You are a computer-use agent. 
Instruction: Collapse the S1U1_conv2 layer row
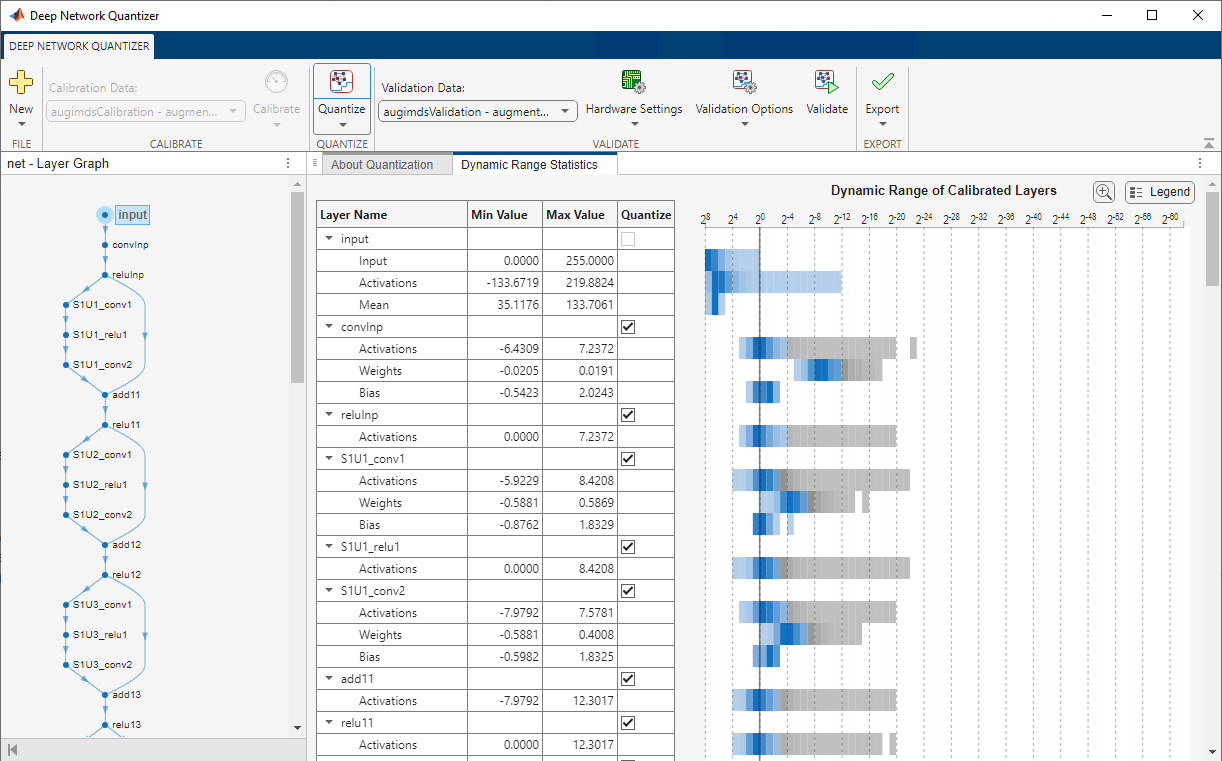(329, 591)
